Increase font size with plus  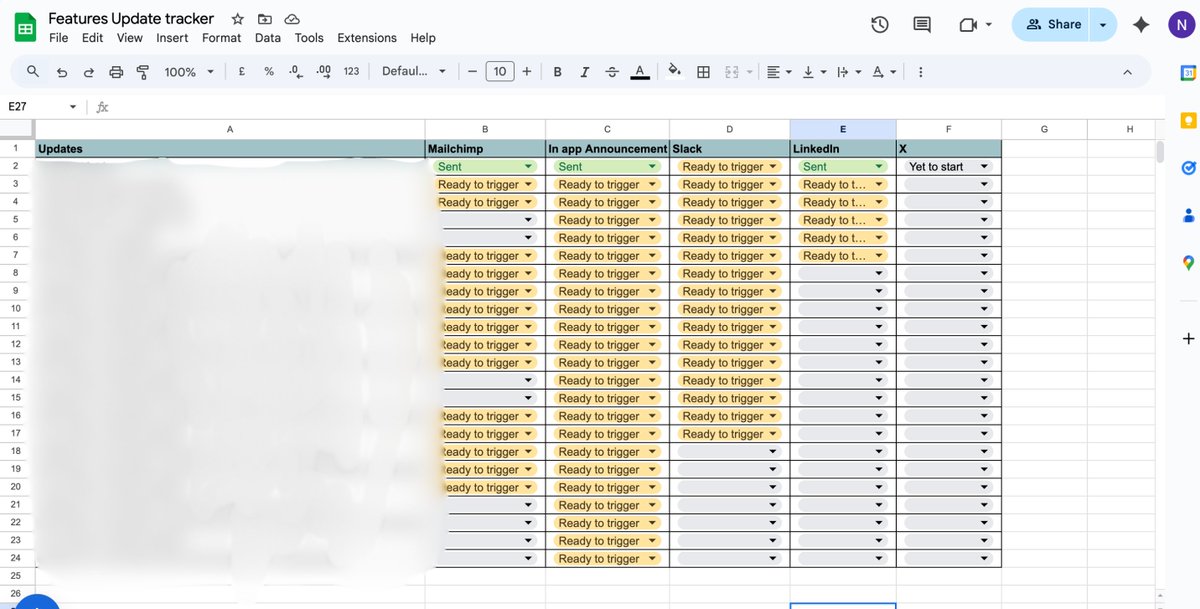click(527, 72)
